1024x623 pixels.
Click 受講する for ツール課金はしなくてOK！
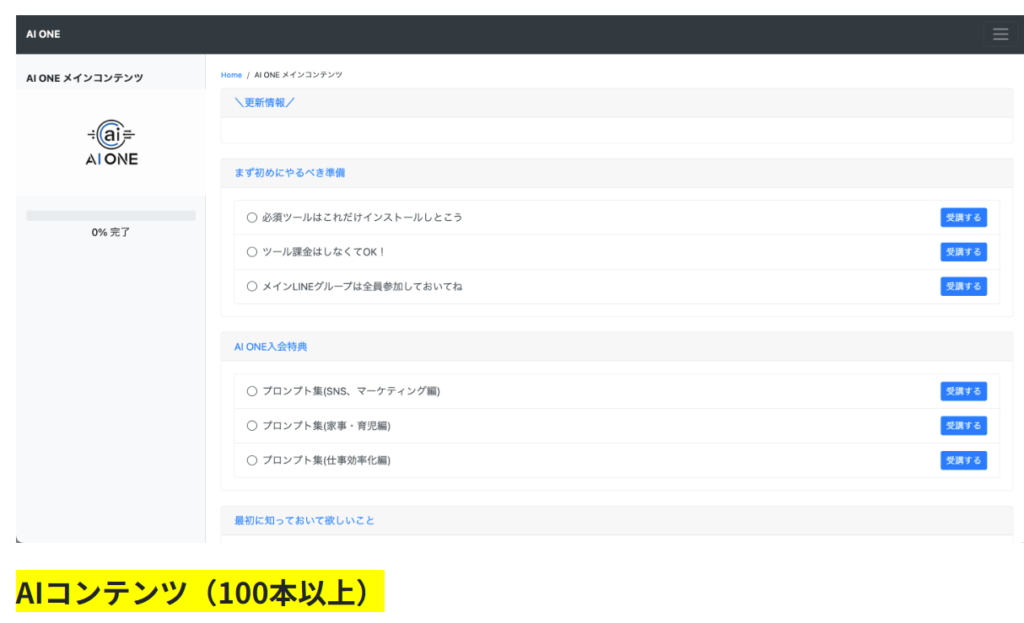pyautogui.click(x=963, y=252)
